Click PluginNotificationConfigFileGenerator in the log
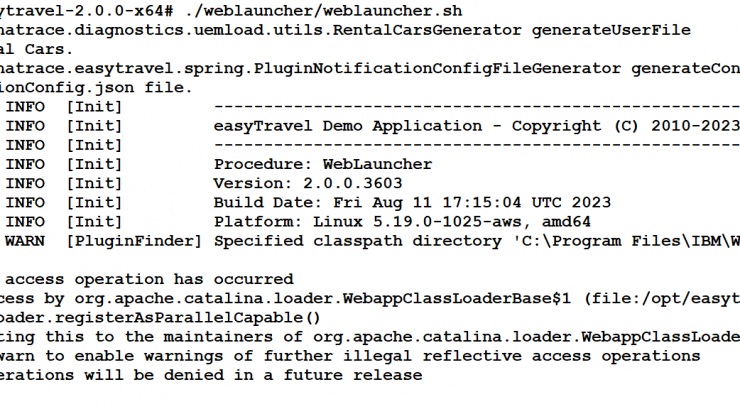This screenshot has height=414, width=740. pyautogui.click(x=437, y=68)
